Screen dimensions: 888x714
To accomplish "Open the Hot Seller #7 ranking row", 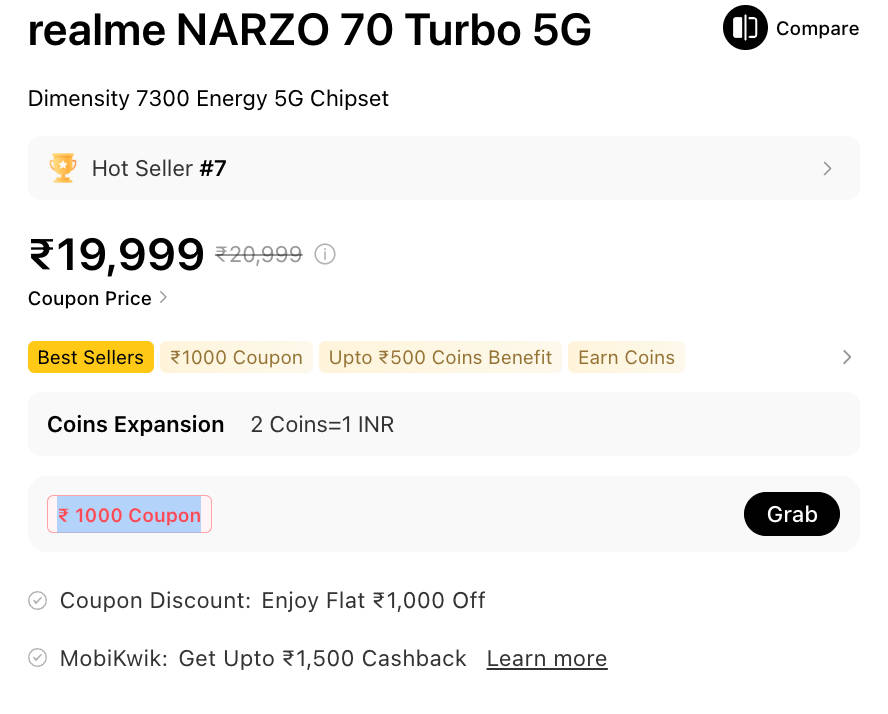I will pyautogui.click(x=443, y=168).
